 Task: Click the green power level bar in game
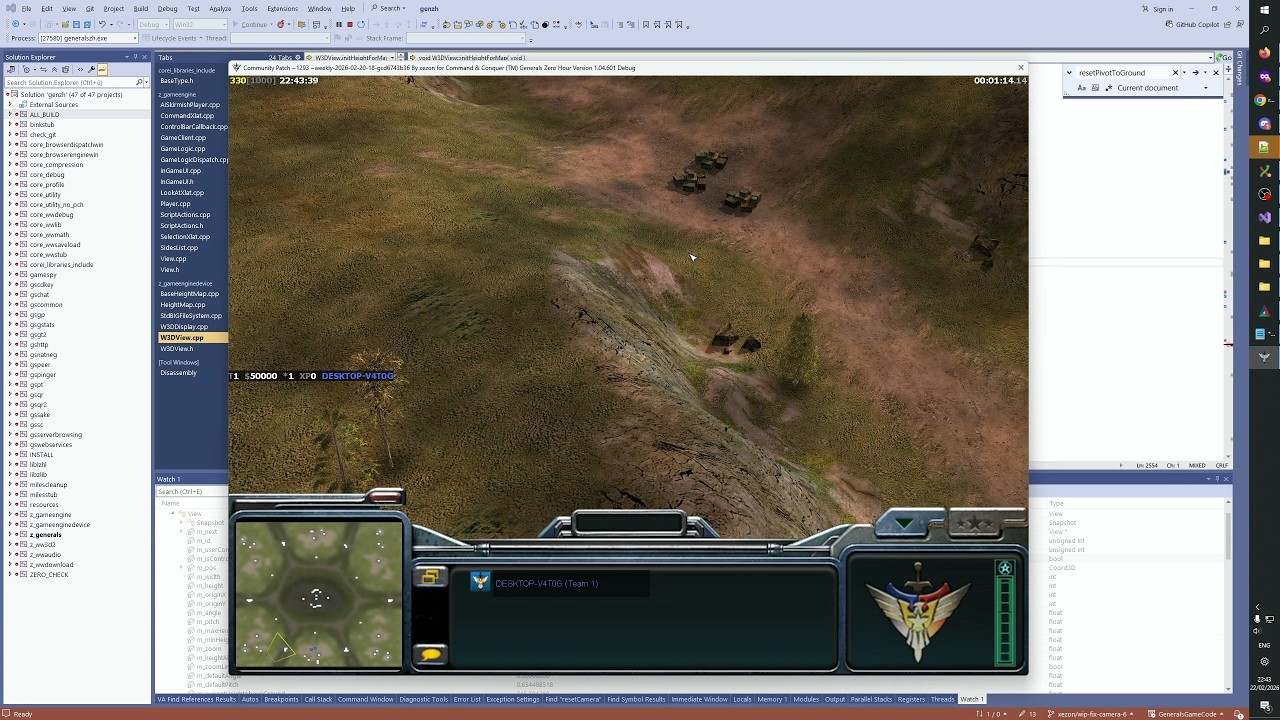1005,620
